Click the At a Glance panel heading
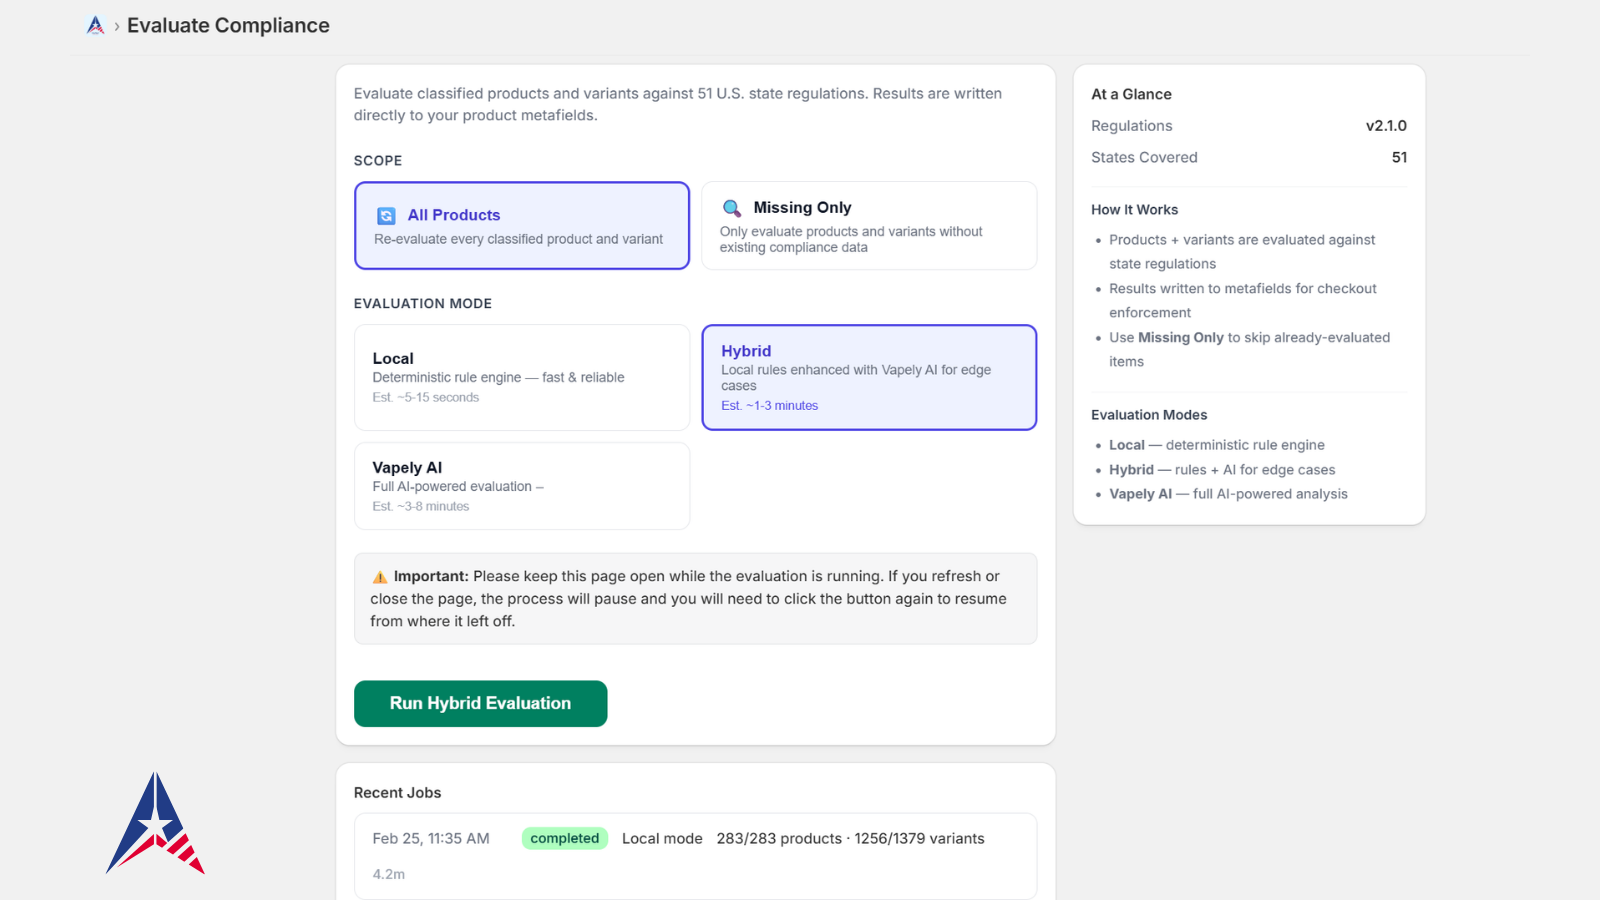This screenshot has width=1600, height=900. [1131, 94]
